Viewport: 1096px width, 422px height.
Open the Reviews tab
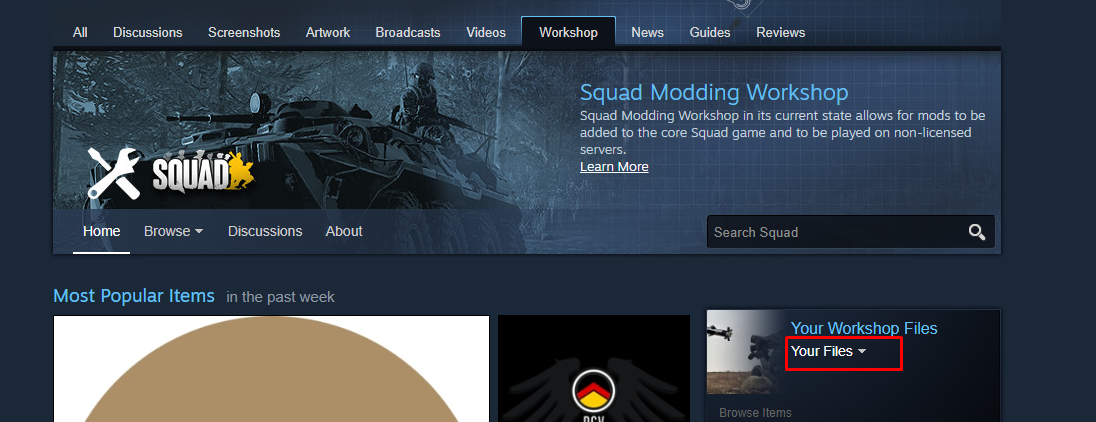(x=781, y=32)
